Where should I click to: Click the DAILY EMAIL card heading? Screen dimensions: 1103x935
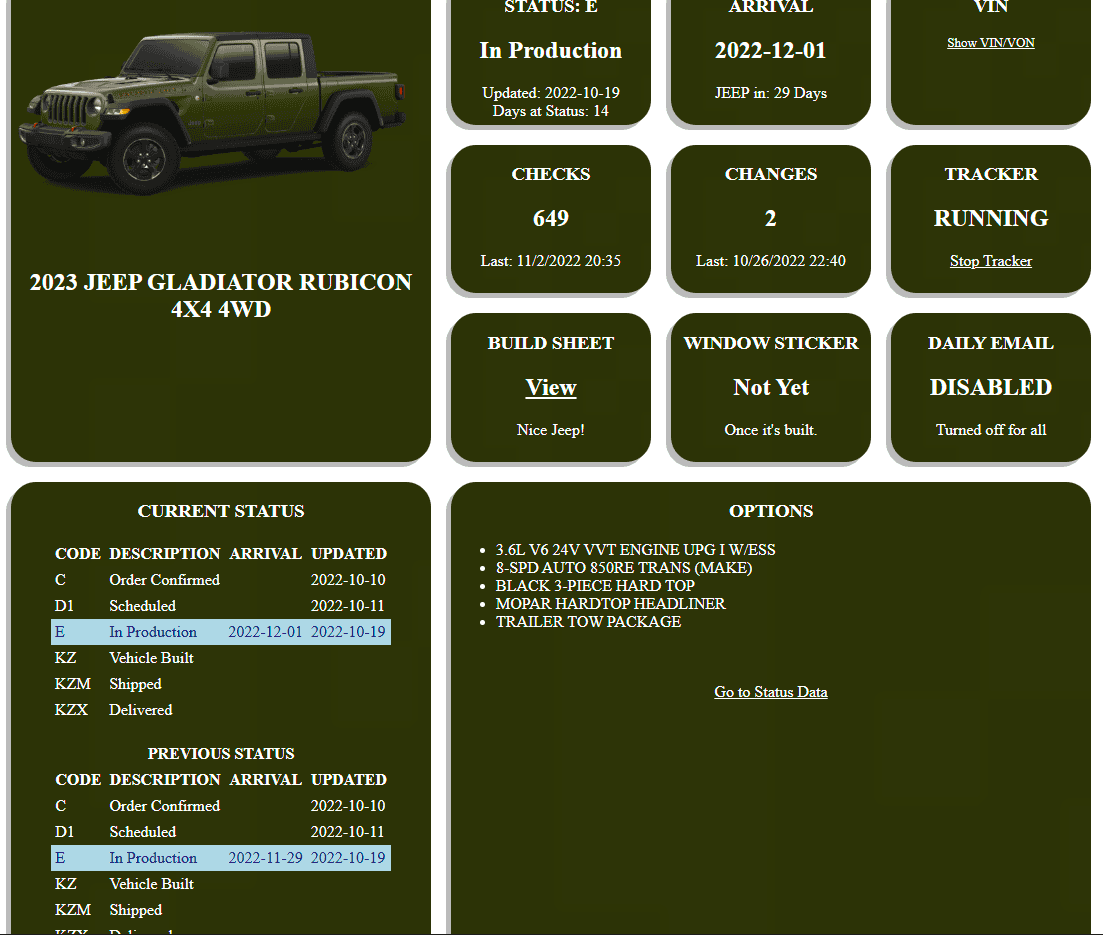pyautogui.click(x=990, y=343)
